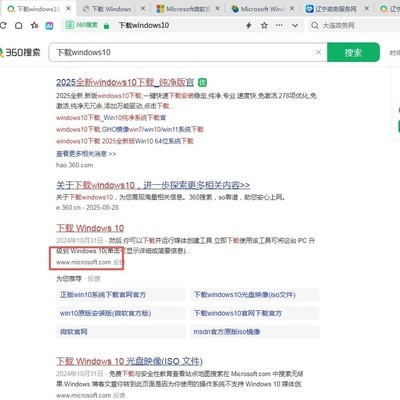Open the 下载 Windows 10 result title
Screen dimensions: 400x400
(x=90, y=228)
